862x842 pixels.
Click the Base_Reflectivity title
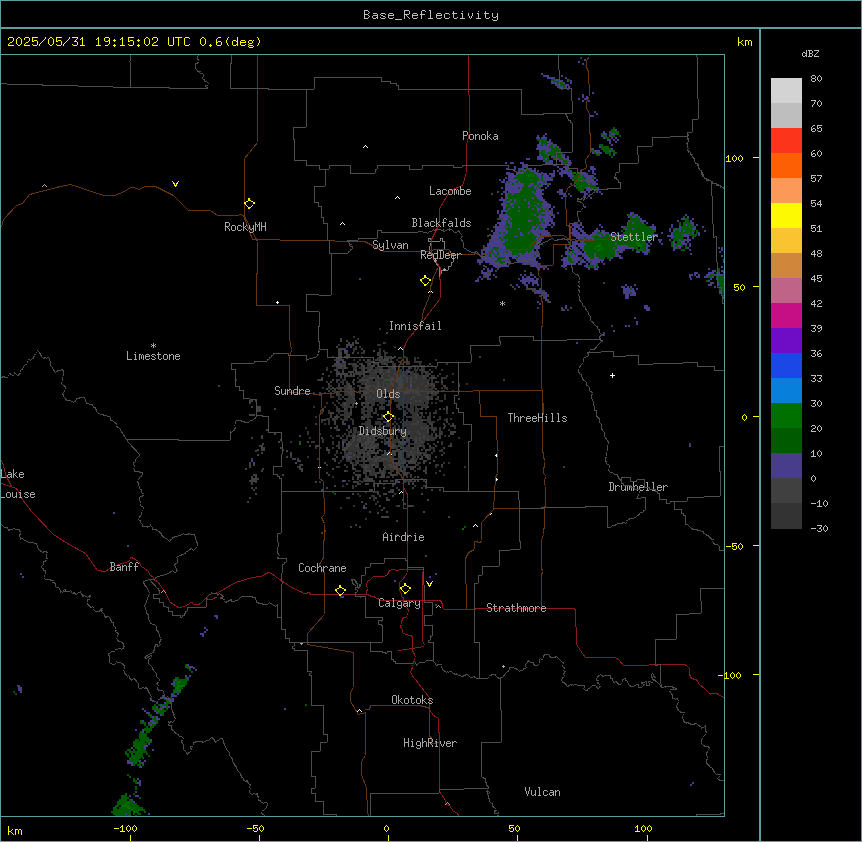(x=431, y=15)
